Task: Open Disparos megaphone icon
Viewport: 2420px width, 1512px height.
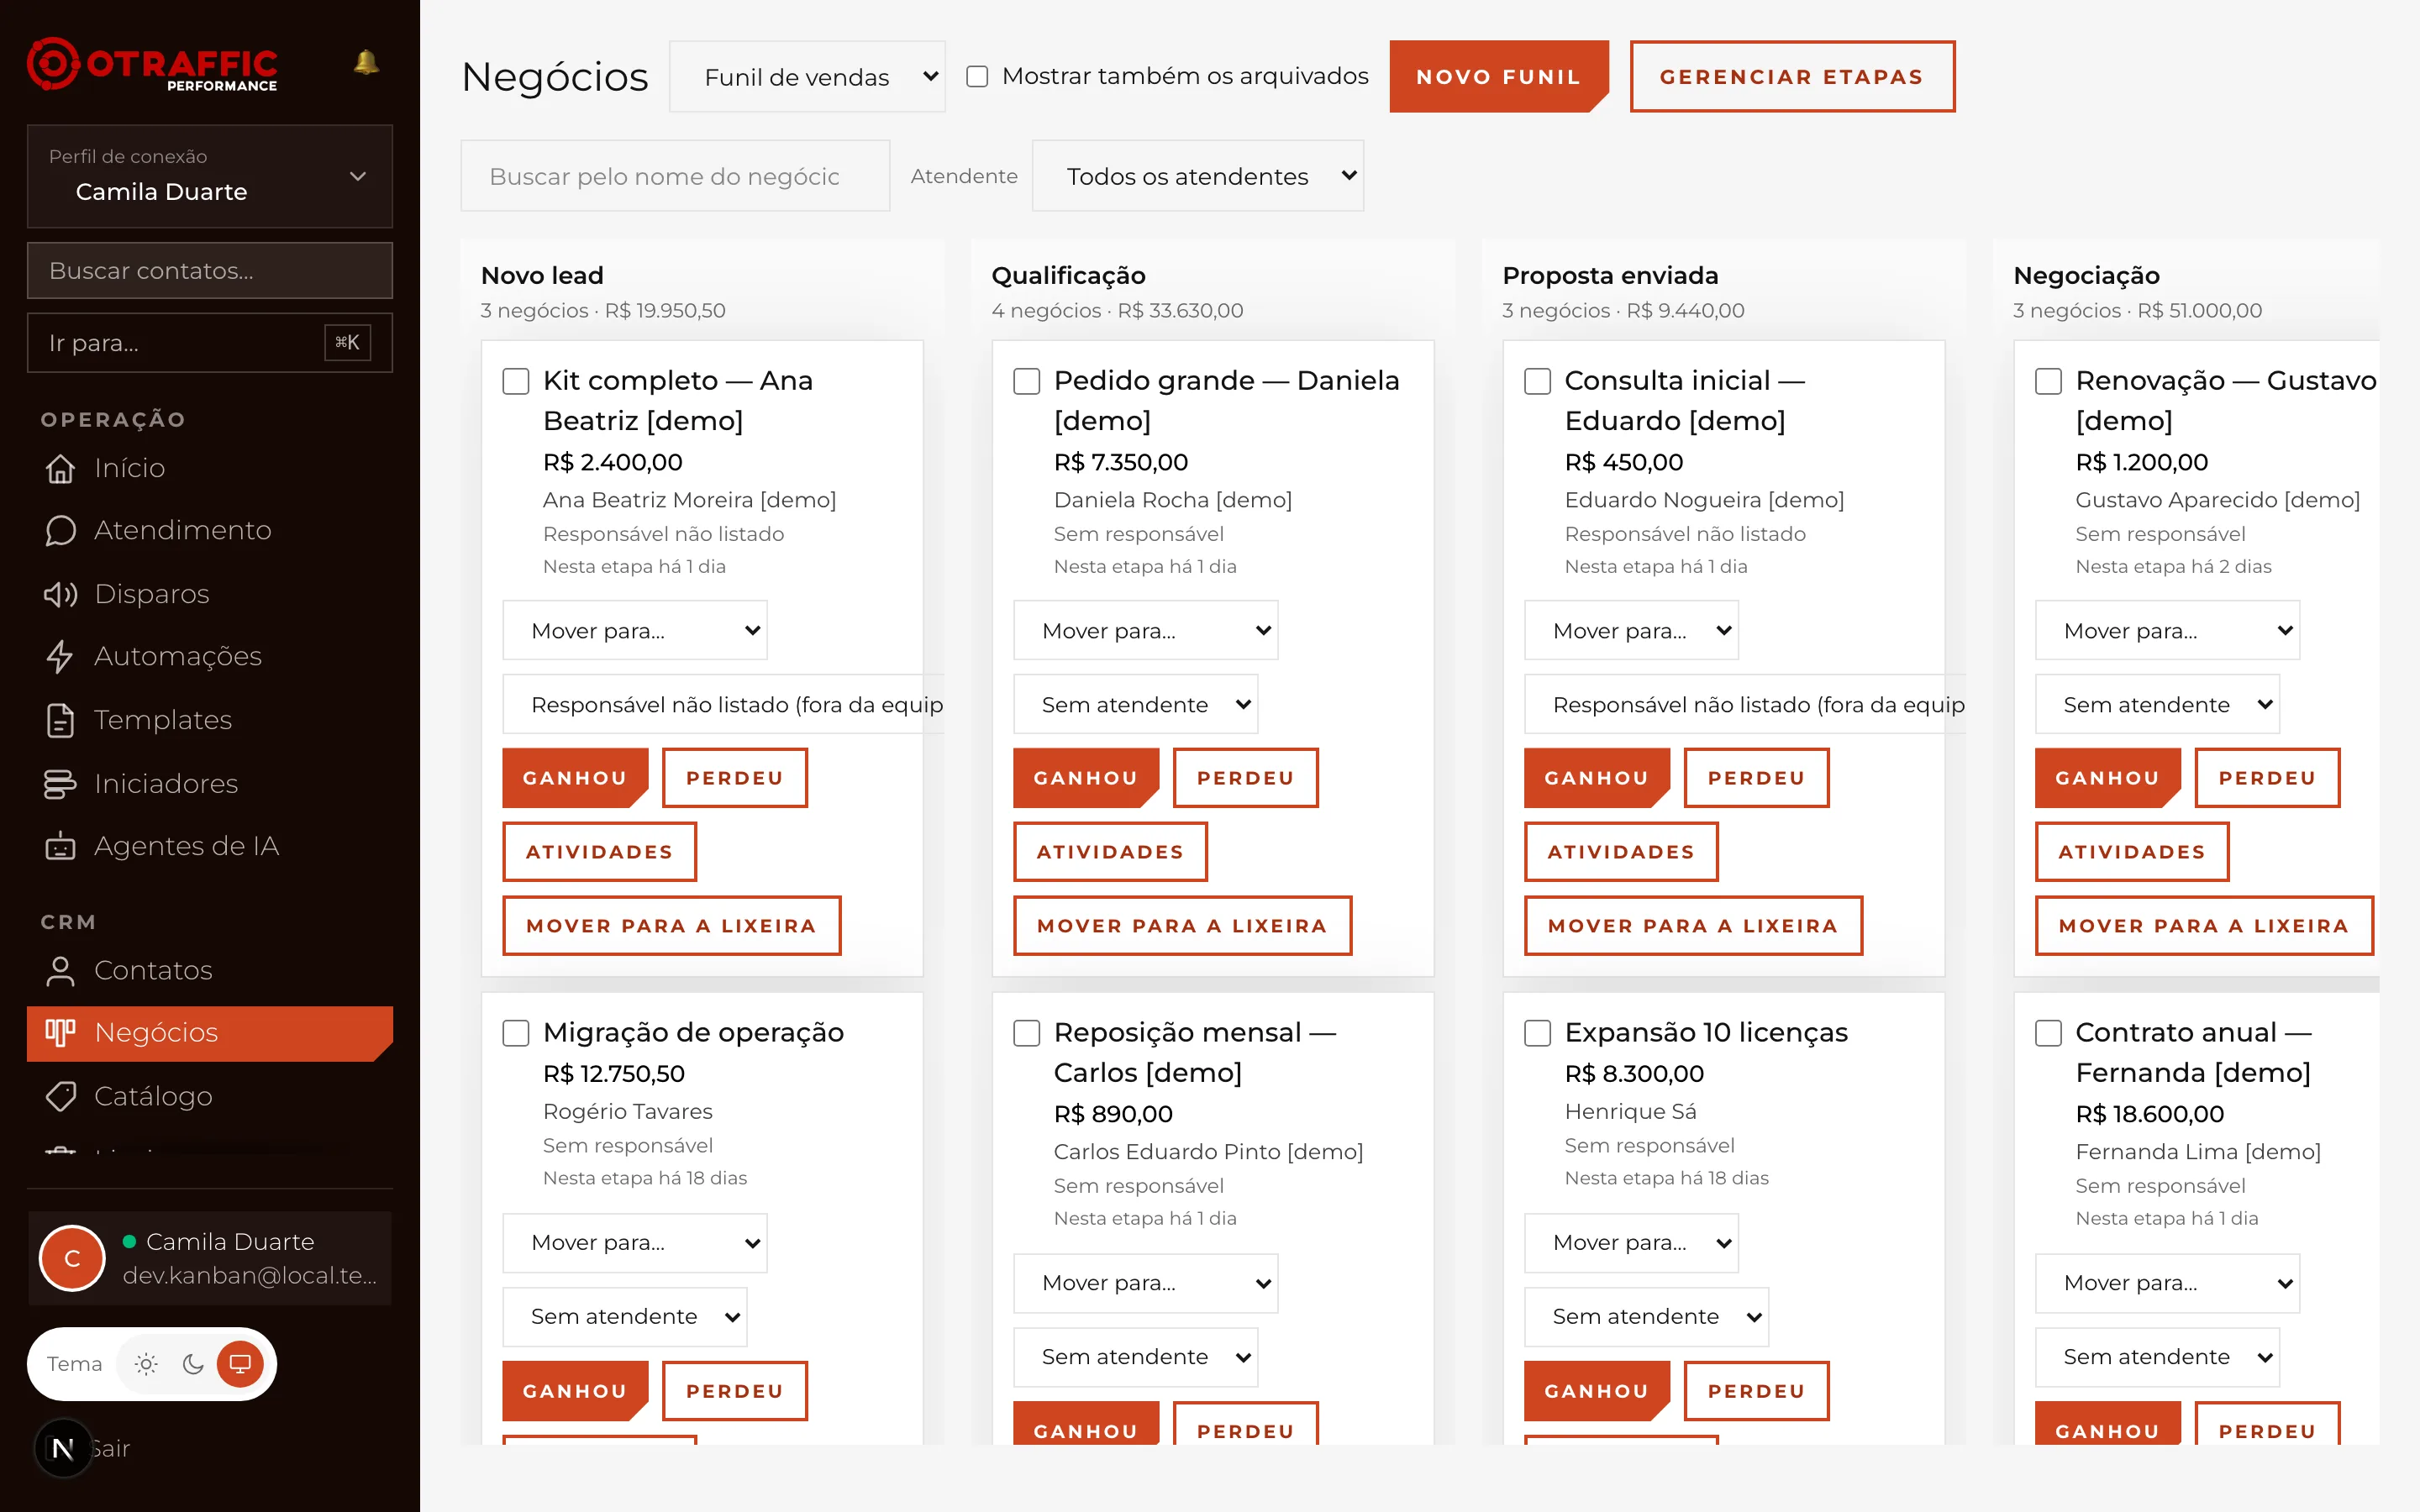Action: coord(60,594)
